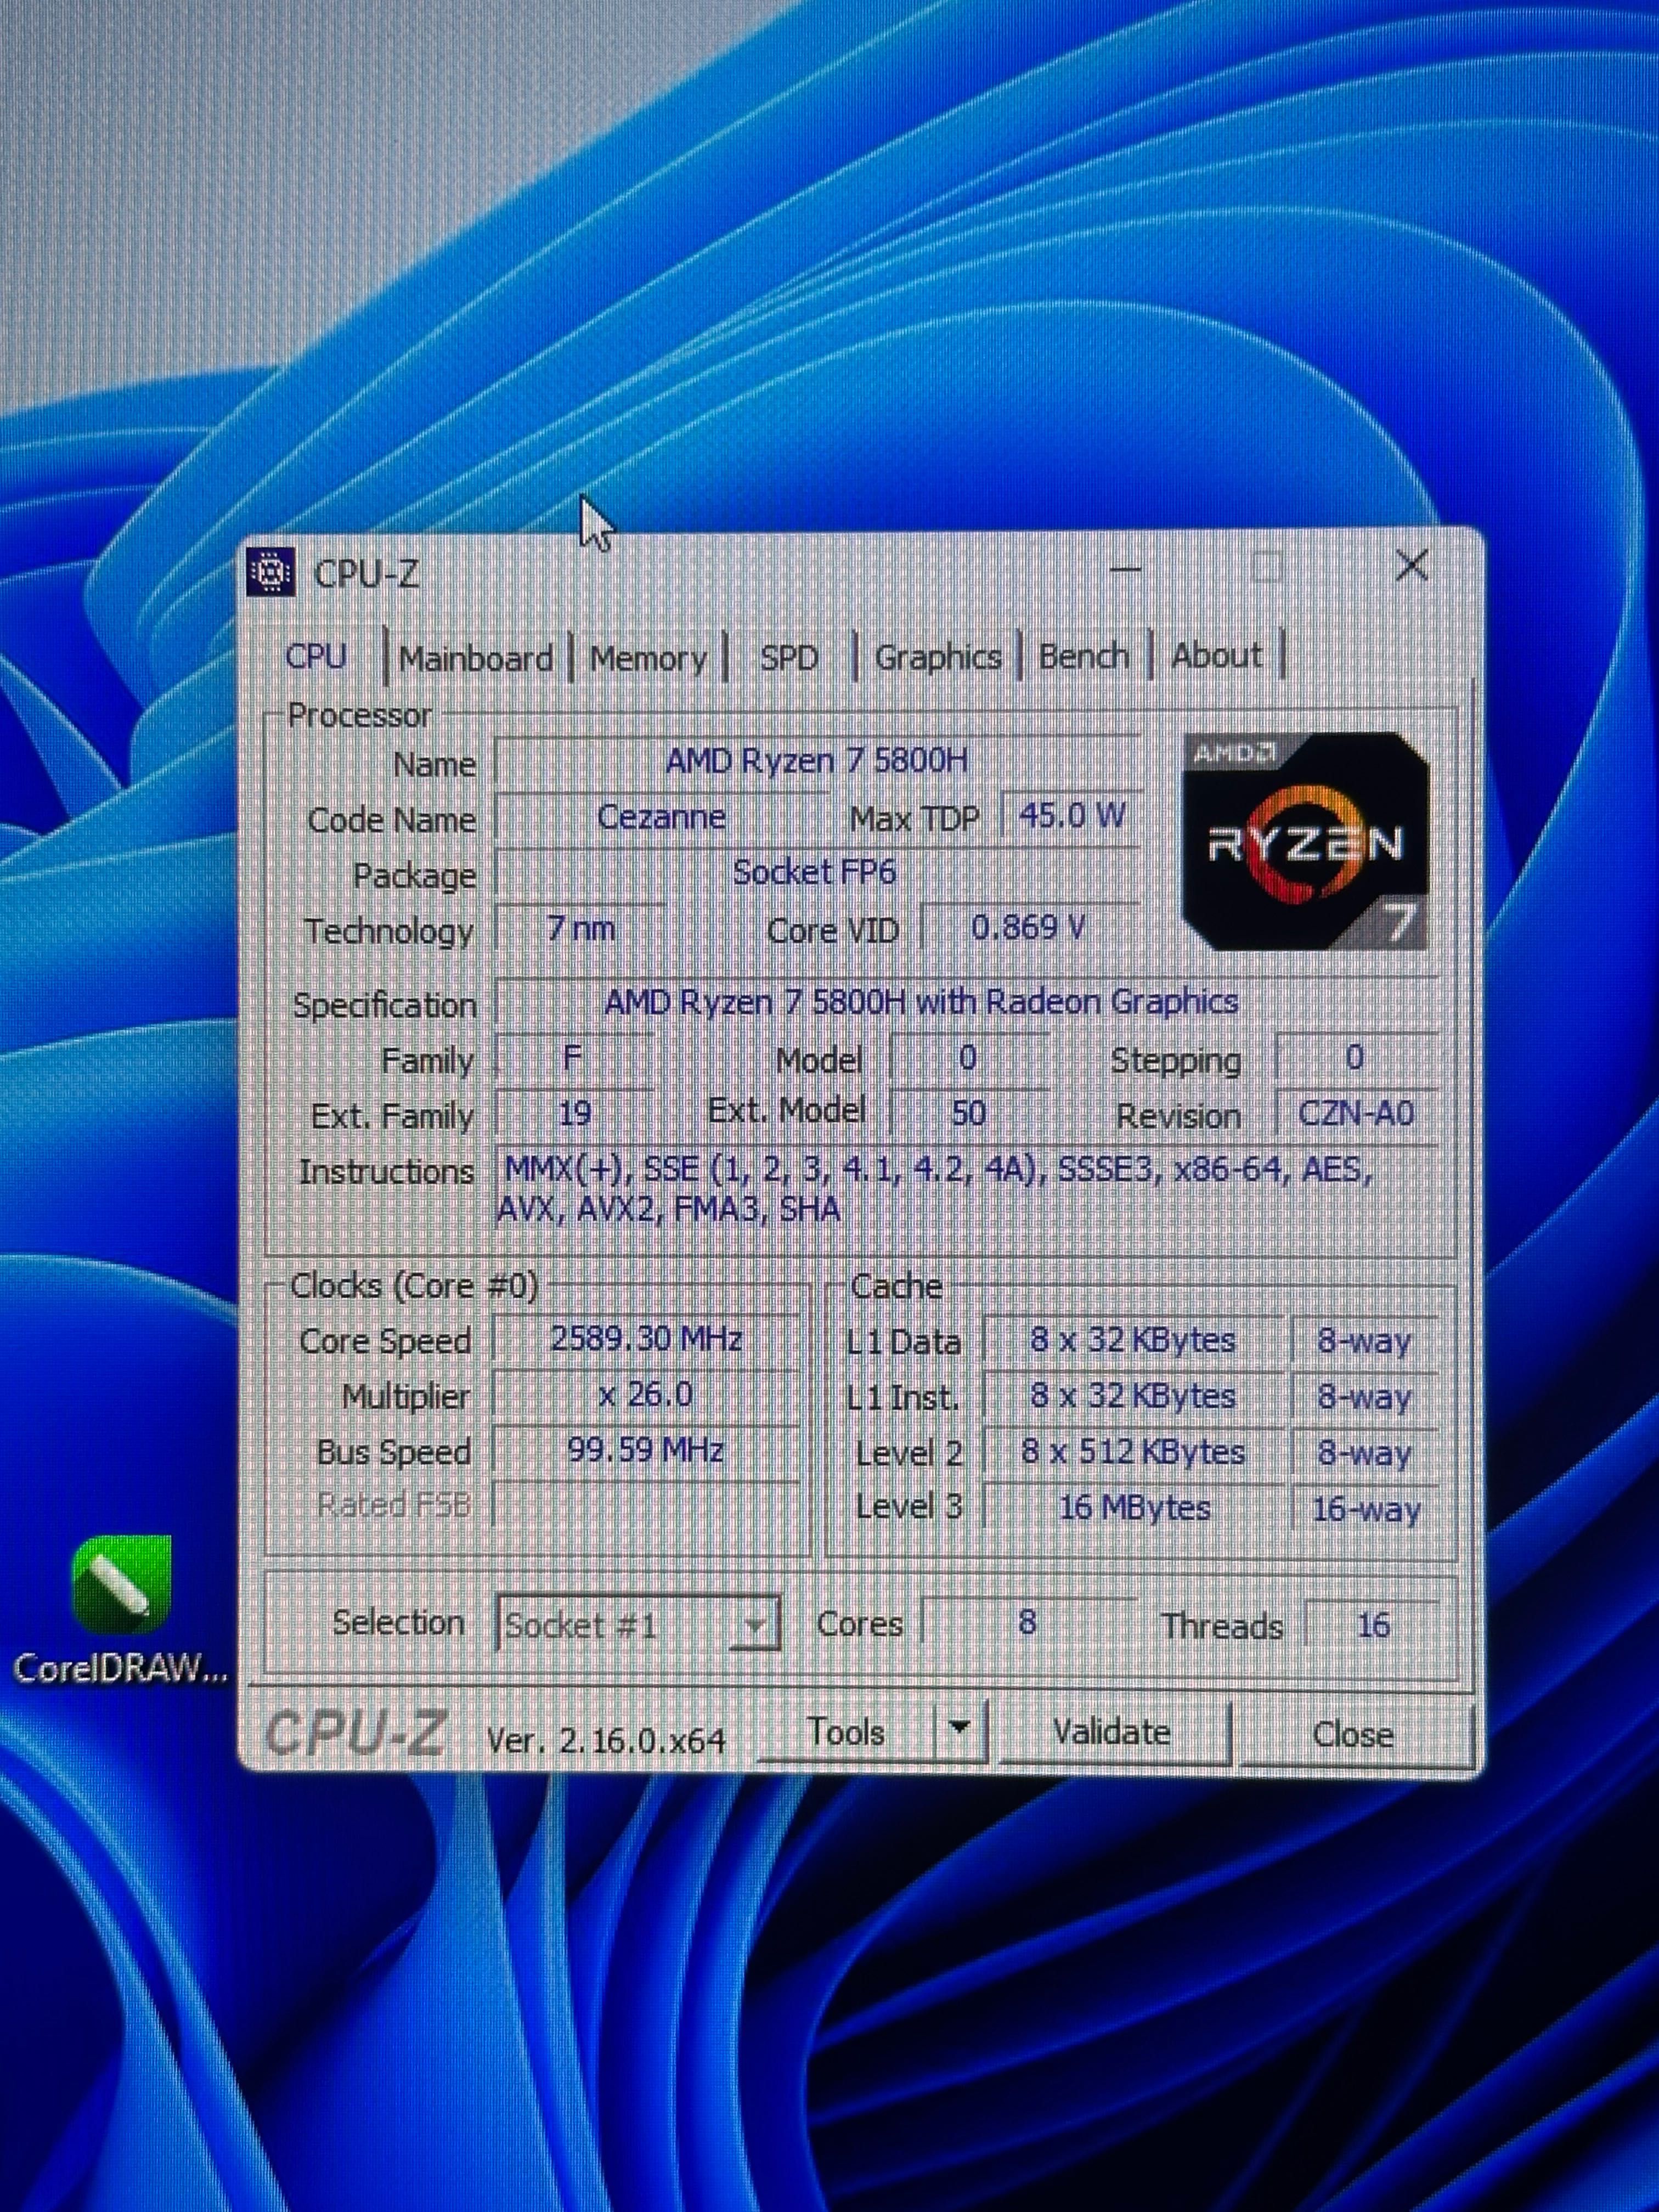Click the L1 Inst. 8 x 32 KBytes value

pos(1133,1396)
